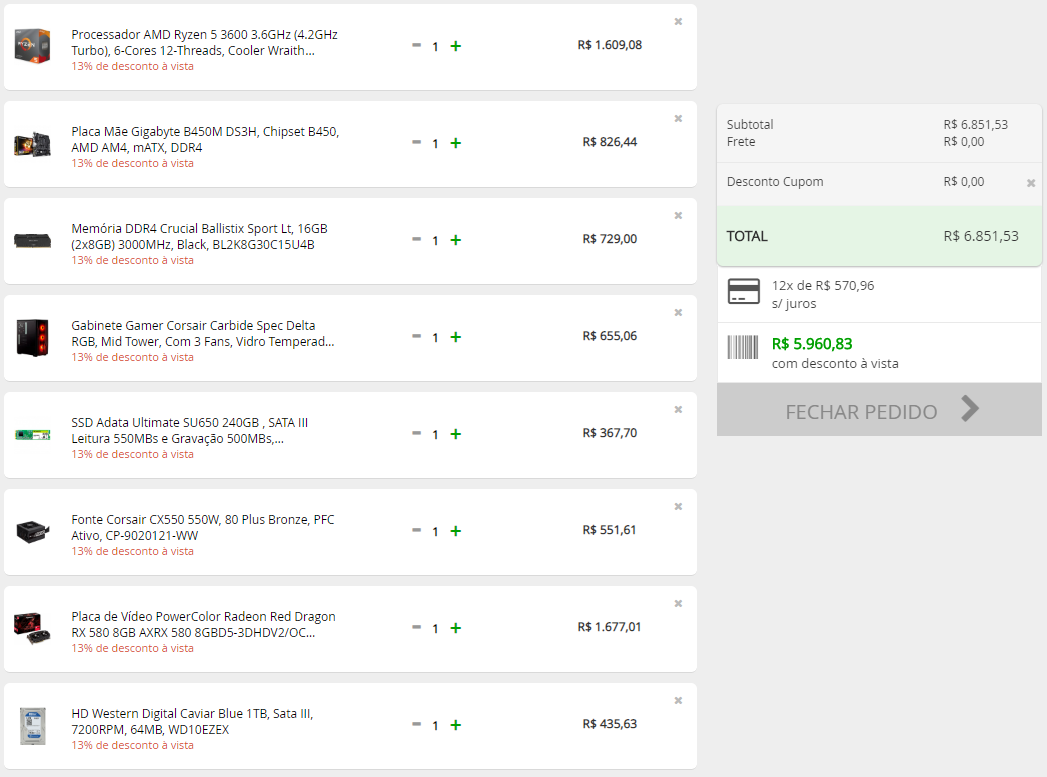Remove Adata SU650 SSD from cart
This screenshot has width=1047, height=777.
click(x=678, y=409)
